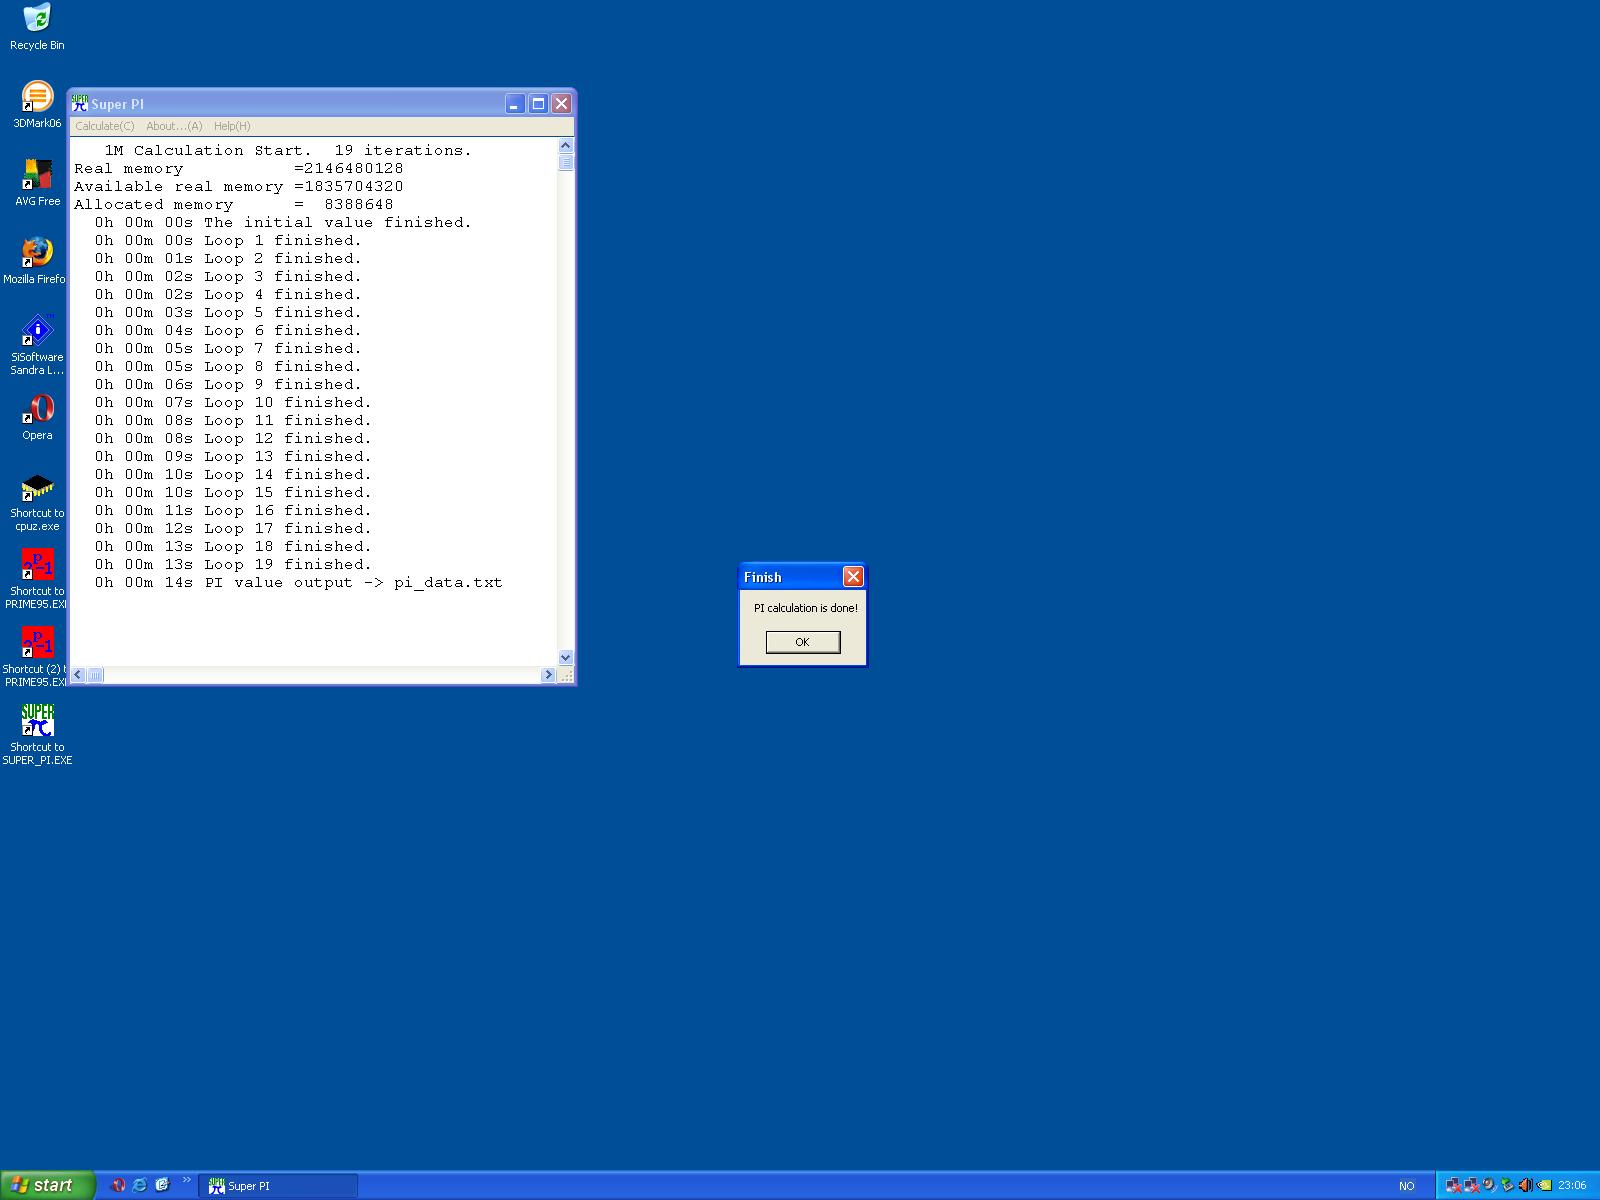Click the 'Loop 16 finished.' line
The height and width of the screenshot is (1200, 1600).
(233, 511)
